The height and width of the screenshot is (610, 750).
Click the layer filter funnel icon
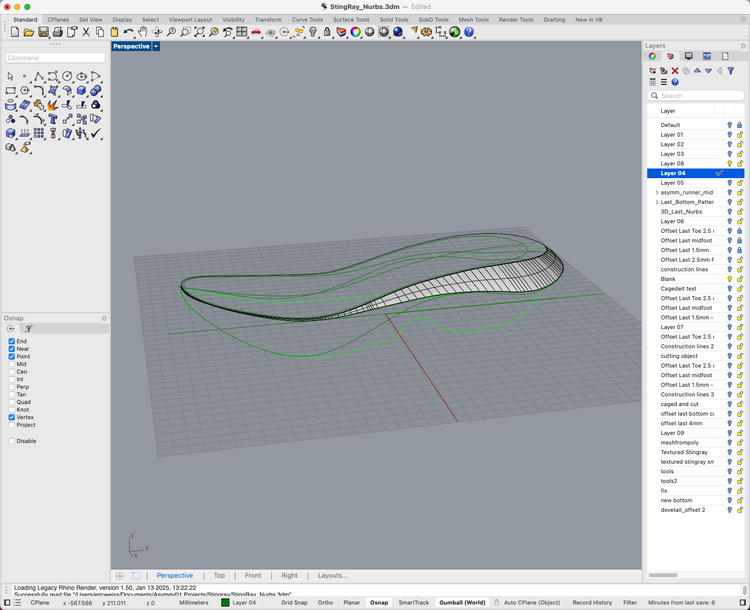click(730, 71)
